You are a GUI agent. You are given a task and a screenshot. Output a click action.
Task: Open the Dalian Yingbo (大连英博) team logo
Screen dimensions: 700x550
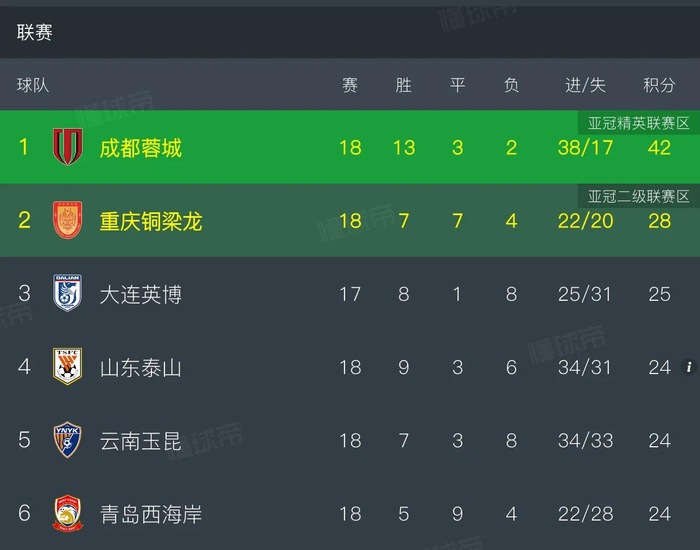click(67, 293)
